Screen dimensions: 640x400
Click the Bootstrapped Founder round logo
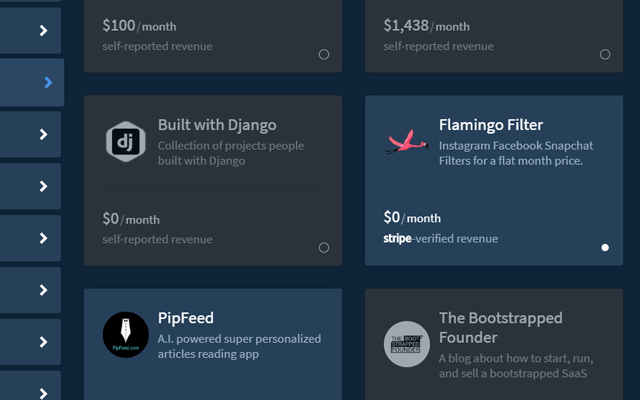406,343
